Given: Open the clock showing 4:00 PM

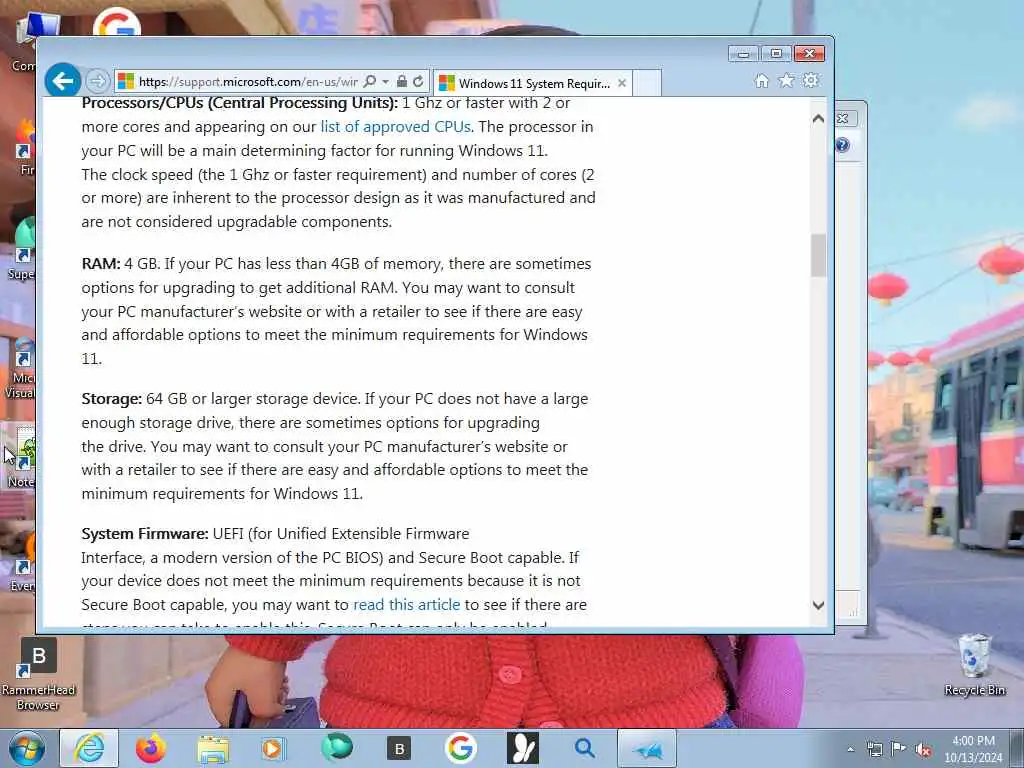Looking at the screenshot, I should (x=973, y=749).
